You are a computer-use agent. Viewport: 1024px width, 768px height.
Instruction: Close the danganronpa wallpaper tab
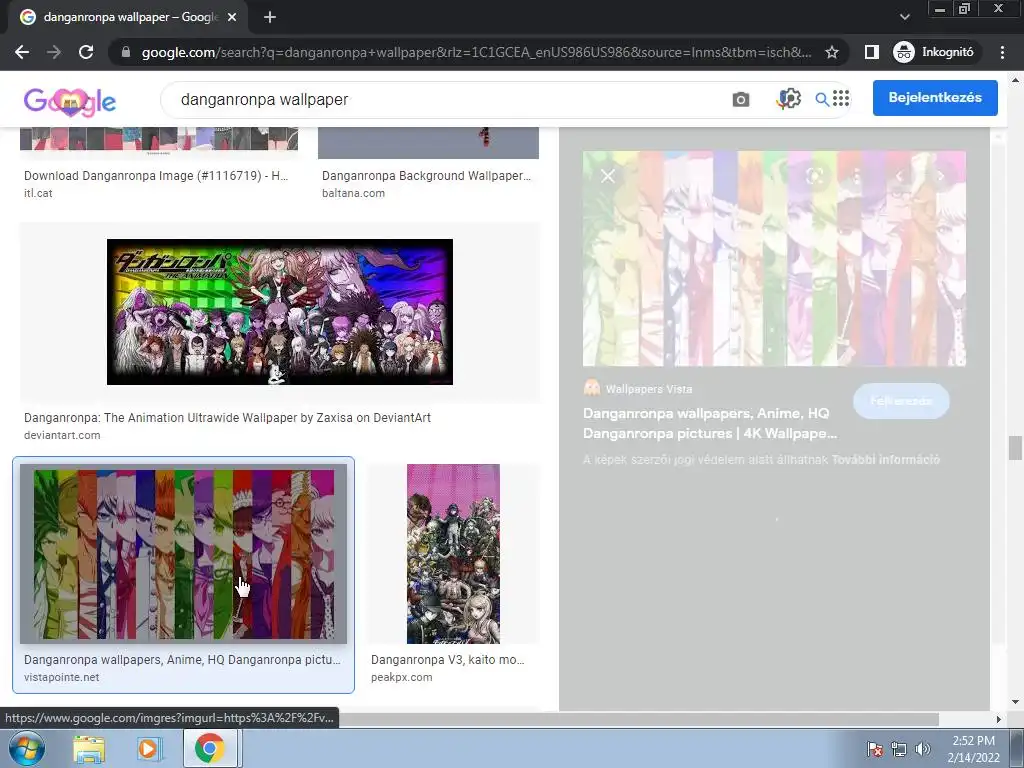232,18
